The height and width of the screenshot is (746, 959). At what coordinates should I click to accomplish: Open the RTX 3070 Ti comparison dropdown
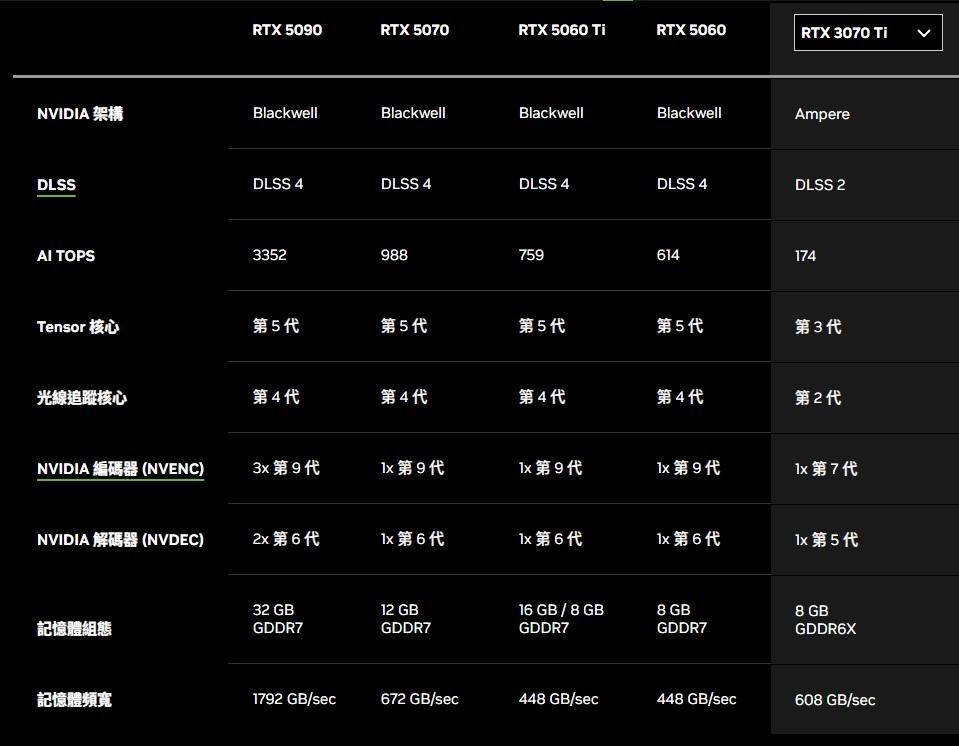pyautogui.click(x=867, y=32)
